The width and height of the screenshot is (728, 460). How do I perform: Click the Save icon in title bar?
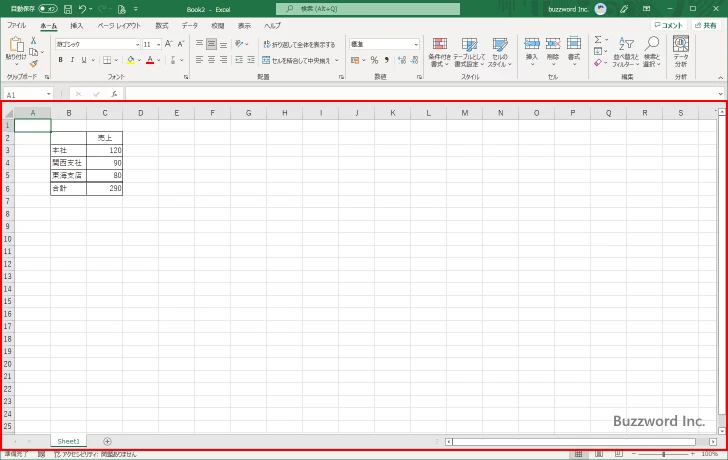click(x=68, y=9)
